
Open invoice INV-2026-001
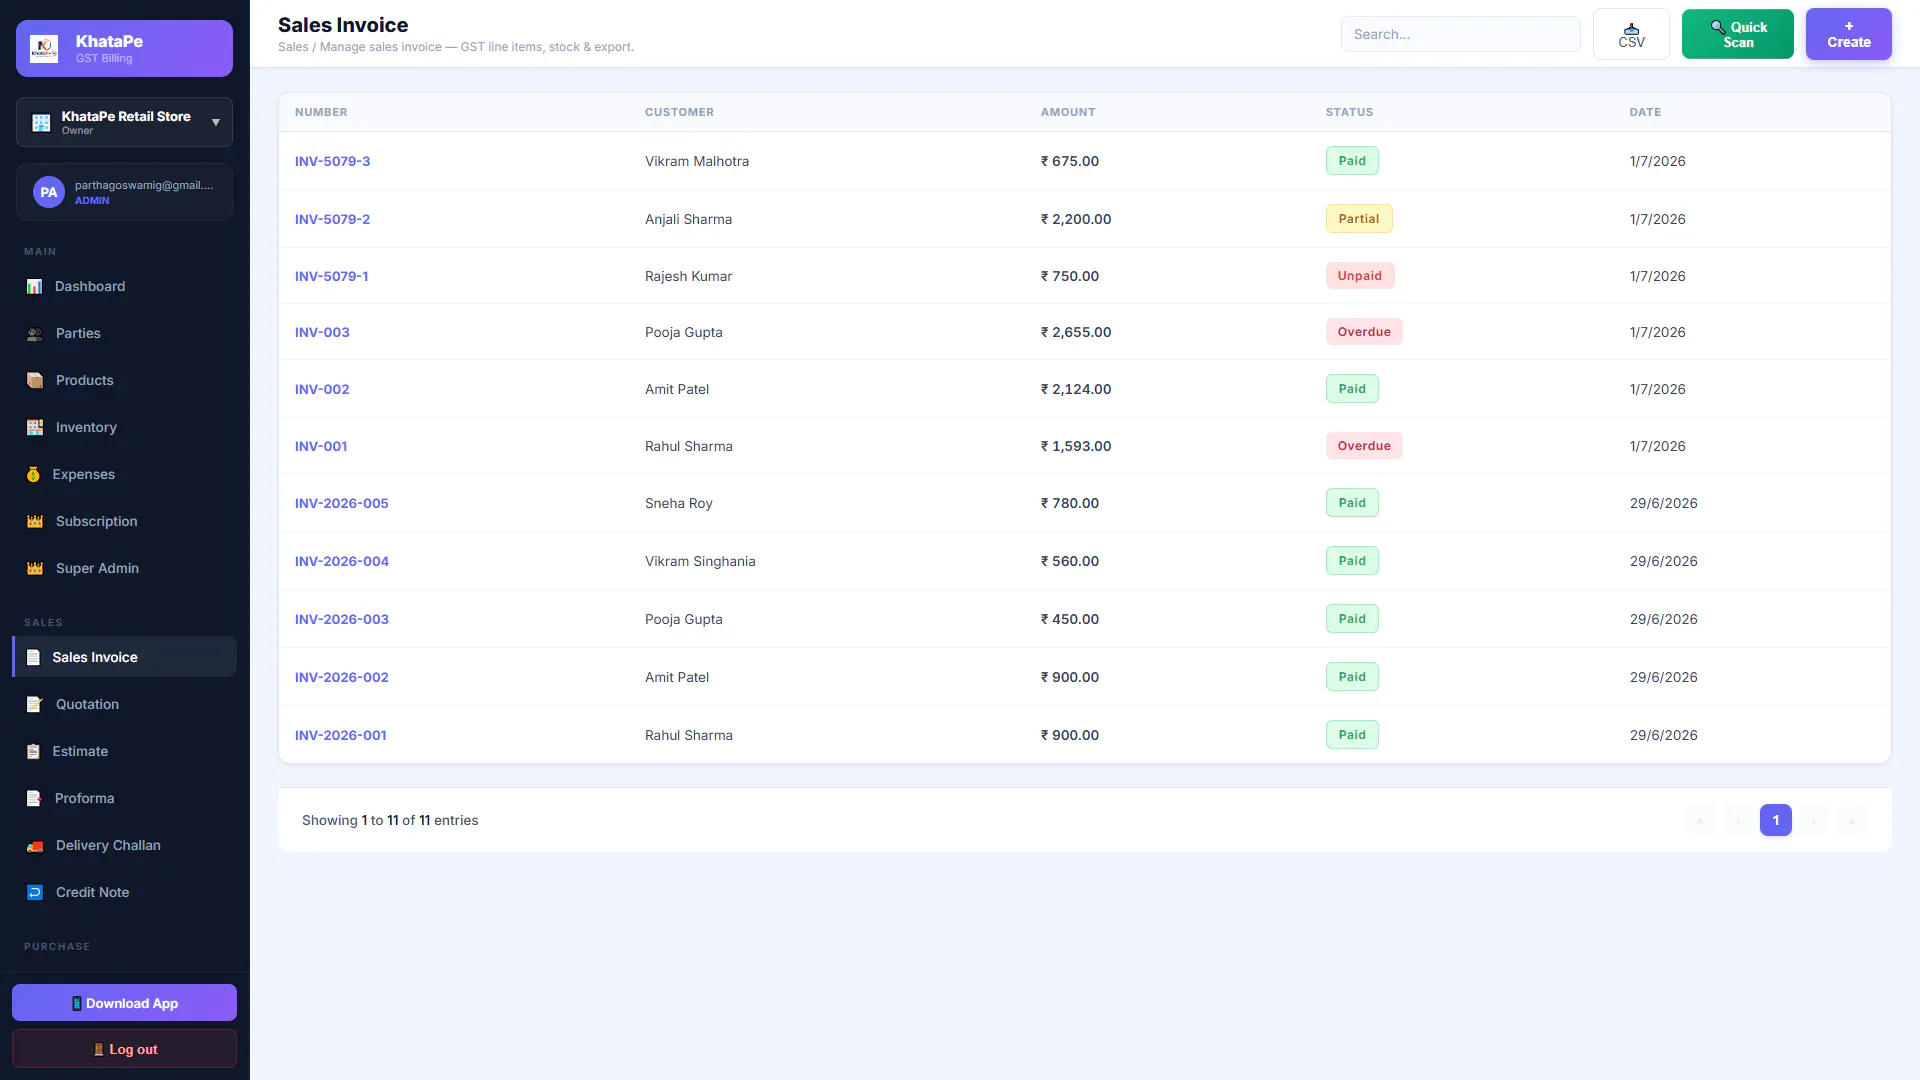(x=340, y=735)
